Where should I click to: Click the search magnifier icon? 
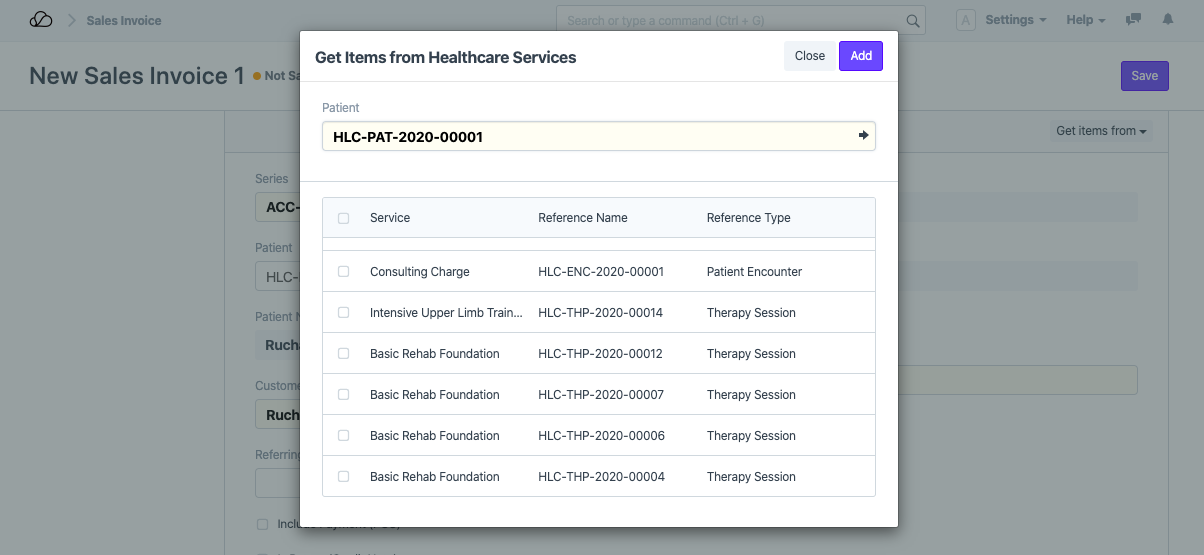pos(912,21)
